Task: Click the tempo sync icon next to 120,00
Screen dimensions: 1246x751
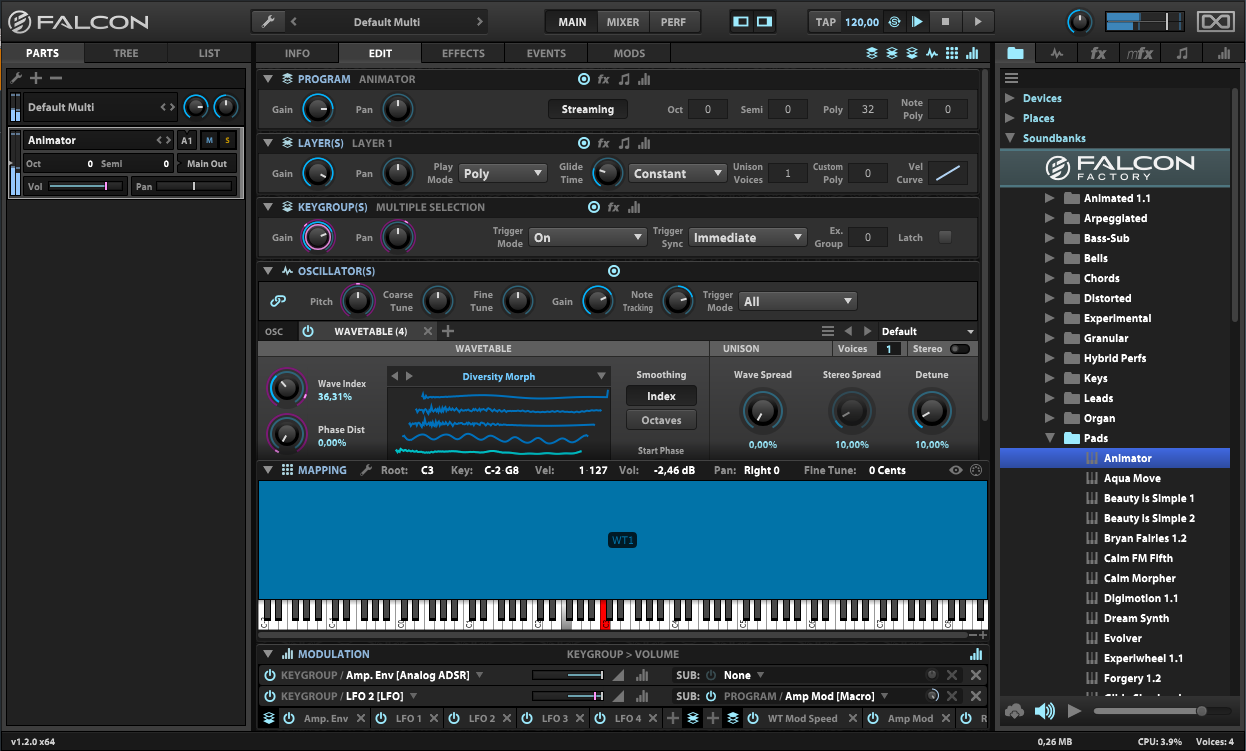Action: coord(894,21)
